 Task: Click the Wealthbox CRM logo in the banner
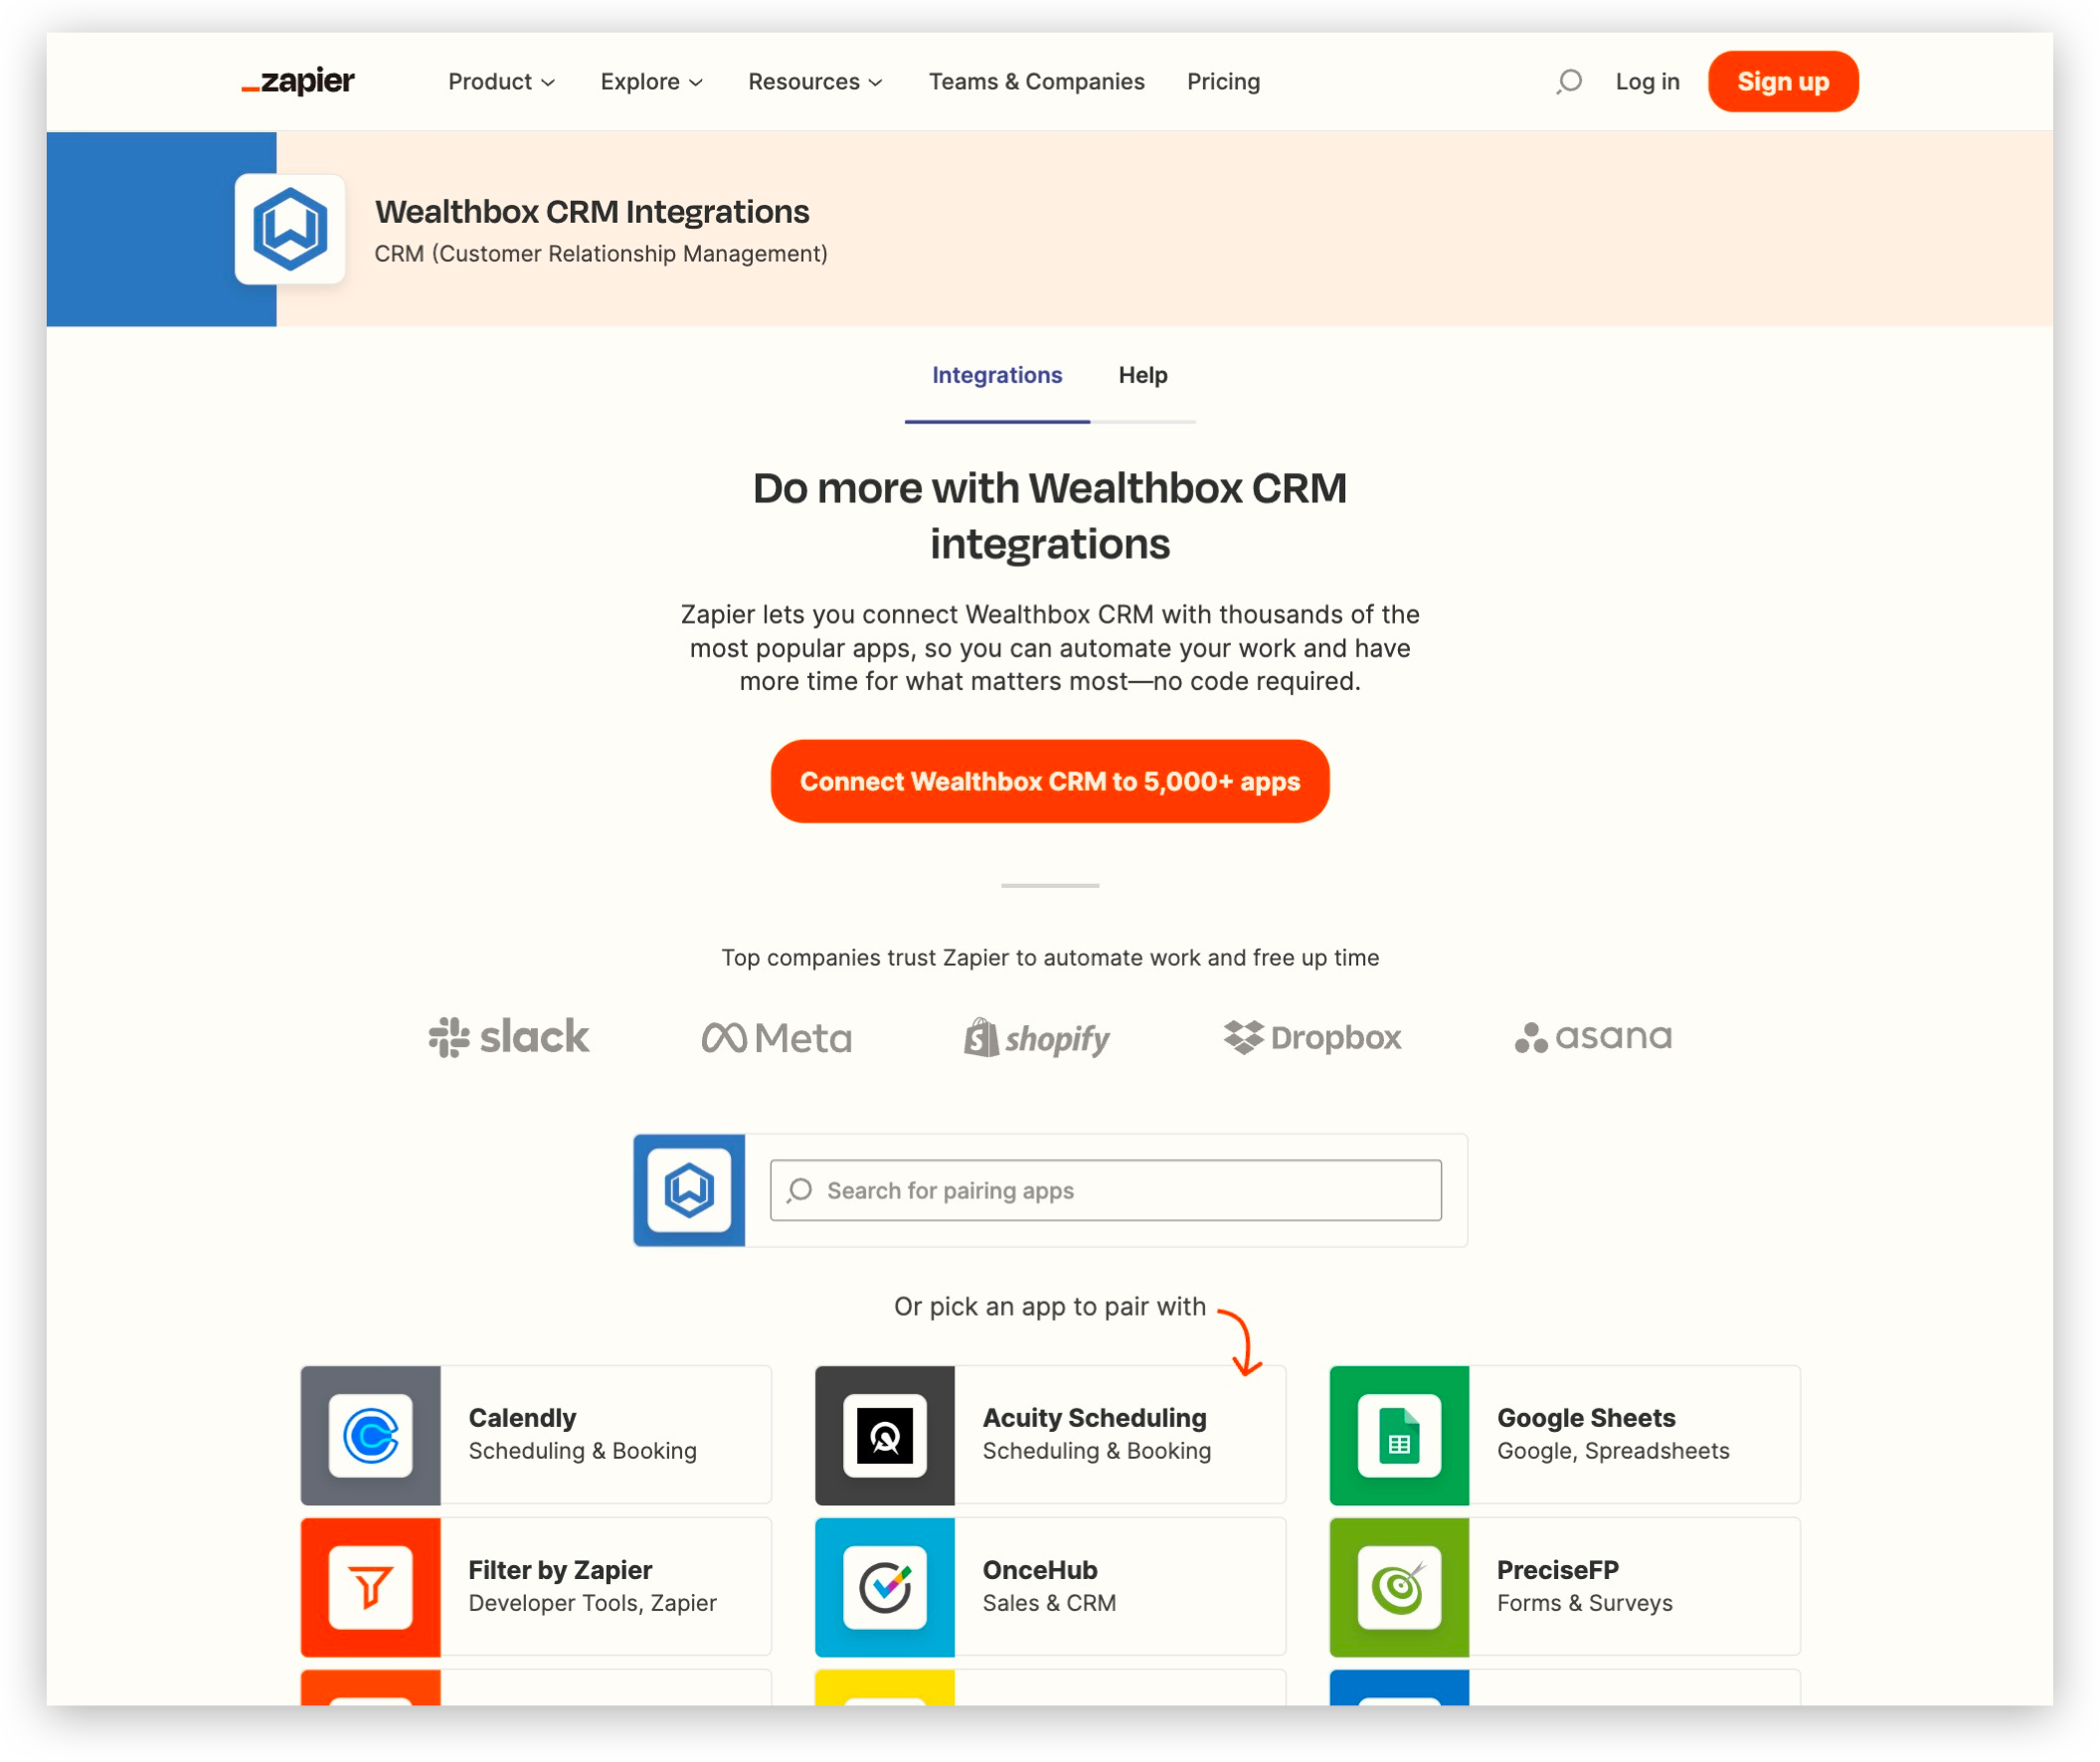coord(290,229)
